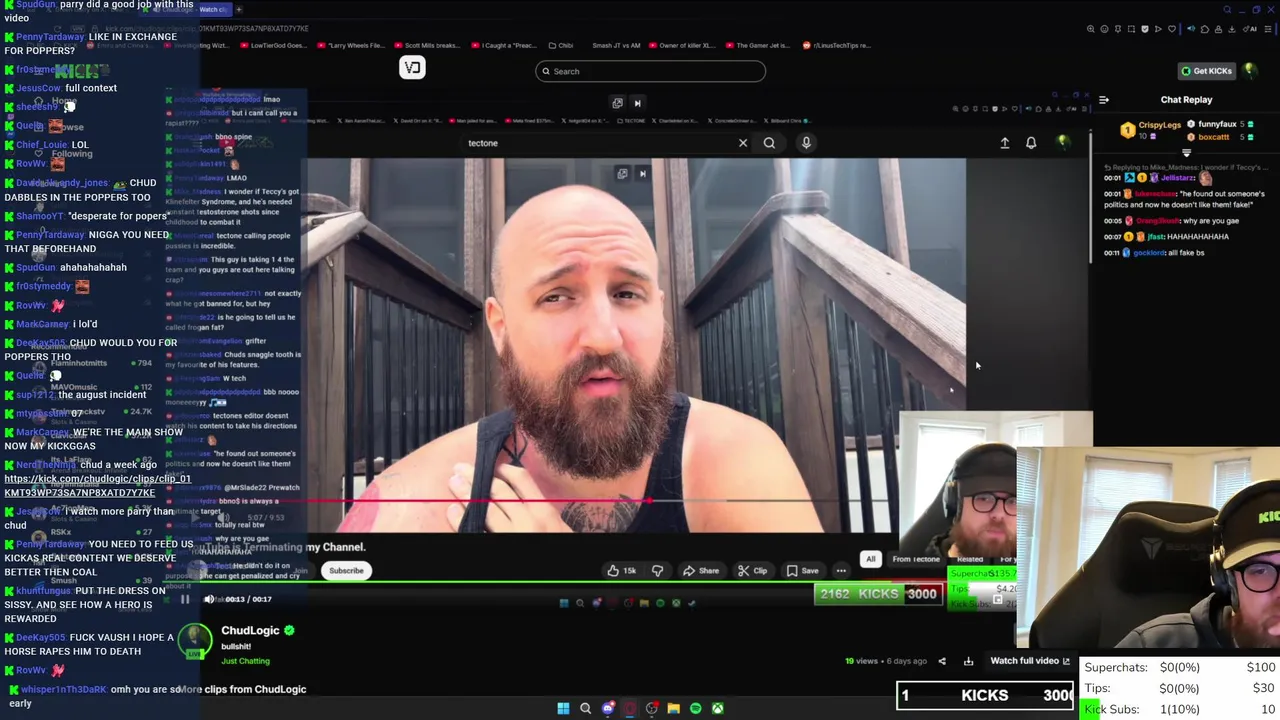
Task: Open the Kick profile avatar menu
Action: click(x=1250, y=71)
